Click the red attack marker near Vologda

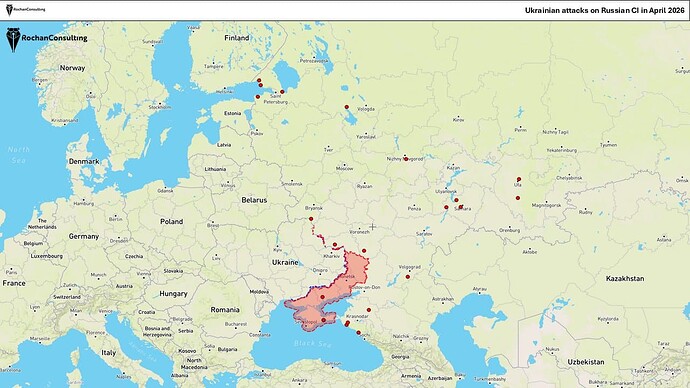tap(347, 107)
